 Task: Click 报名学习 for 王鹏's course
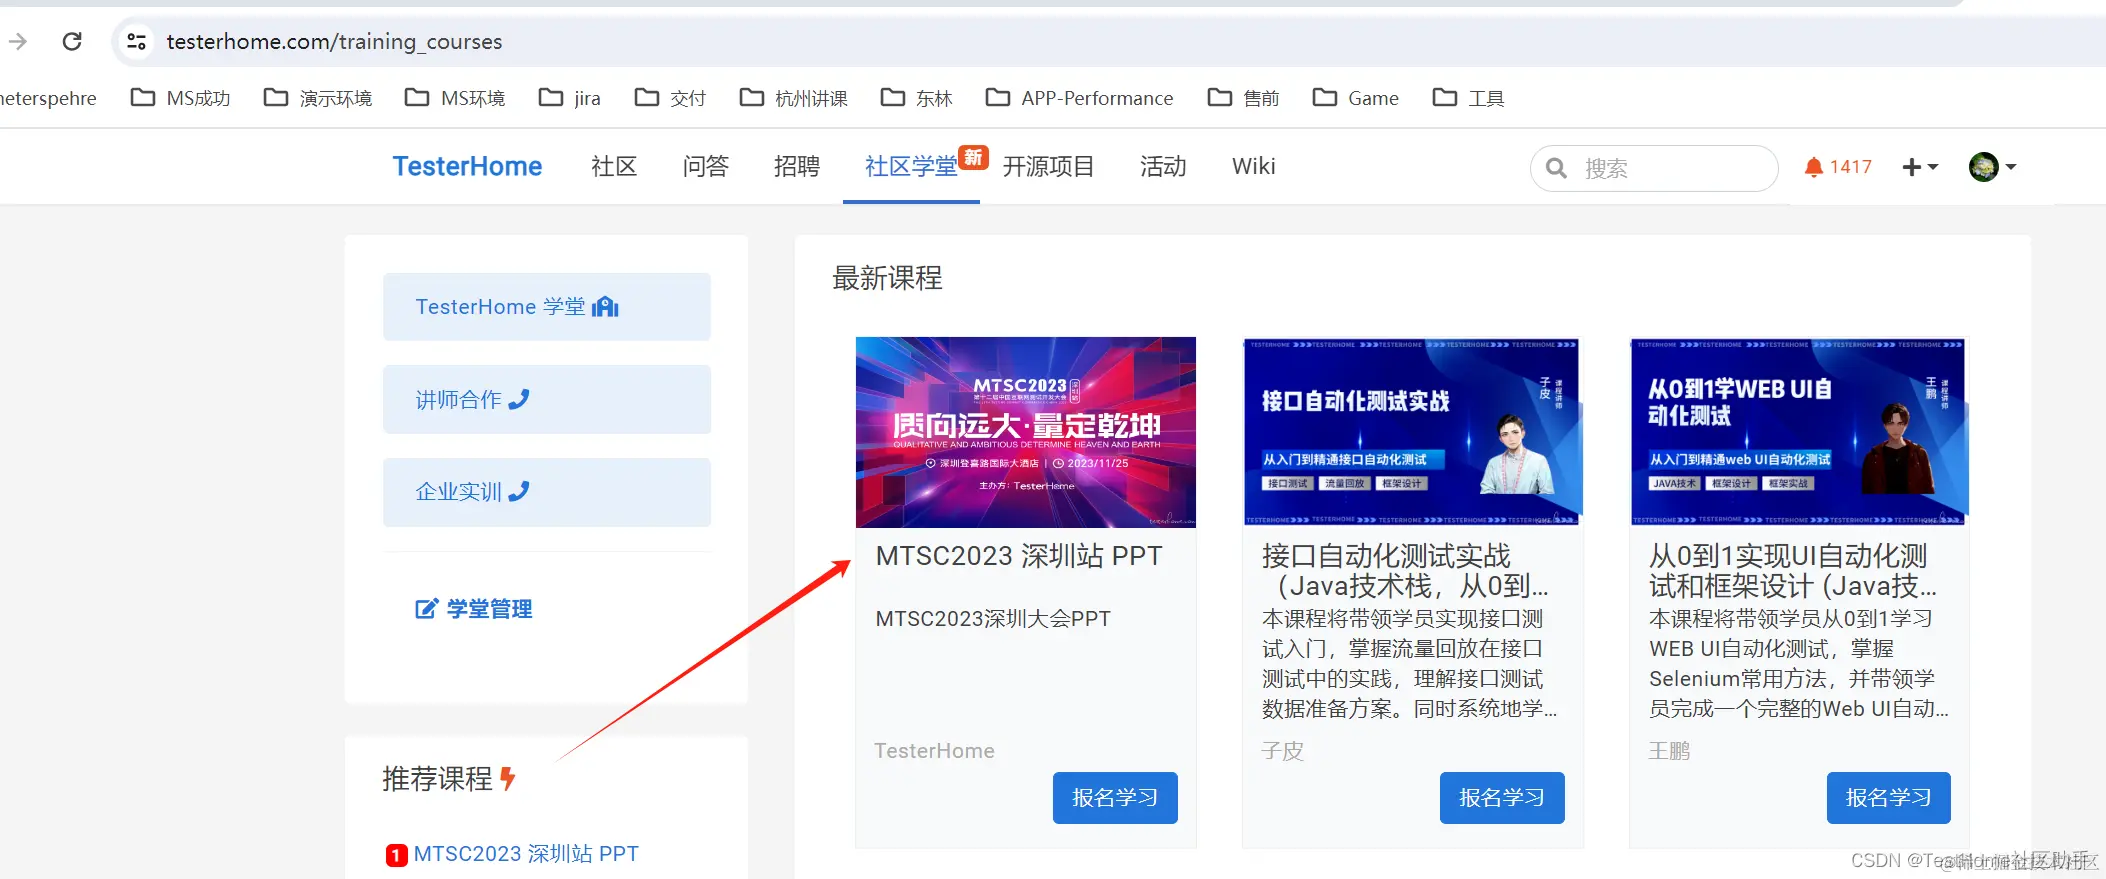pos(1889,798)
